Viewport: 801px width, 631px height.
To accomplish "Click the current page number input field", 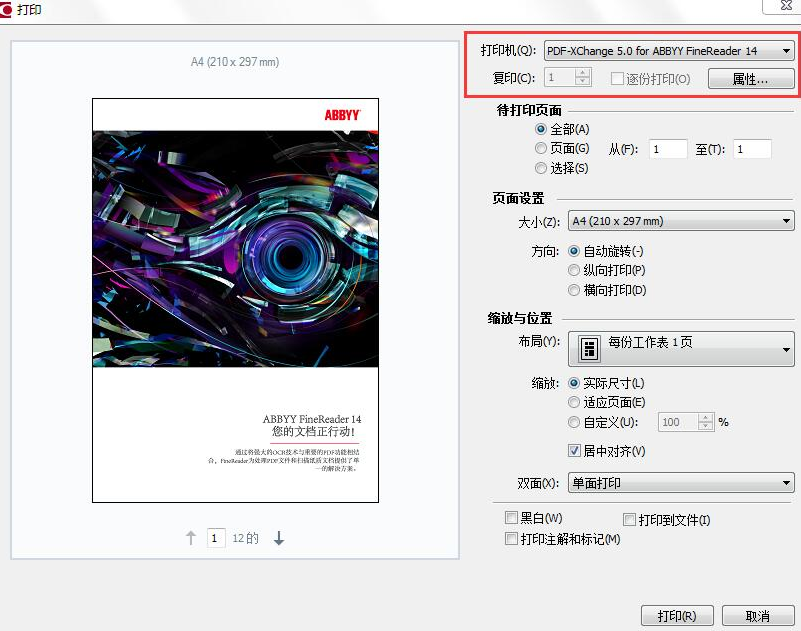I will point(216,538).
